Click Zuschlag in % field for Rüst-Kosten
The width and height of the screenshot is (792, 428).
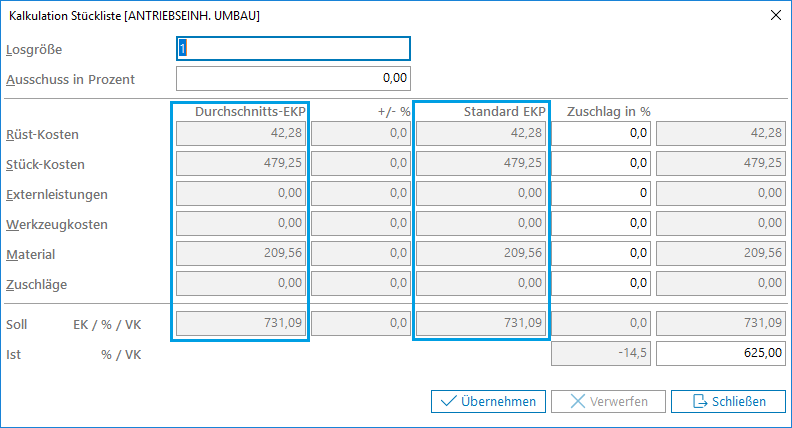tap(601, 134)
